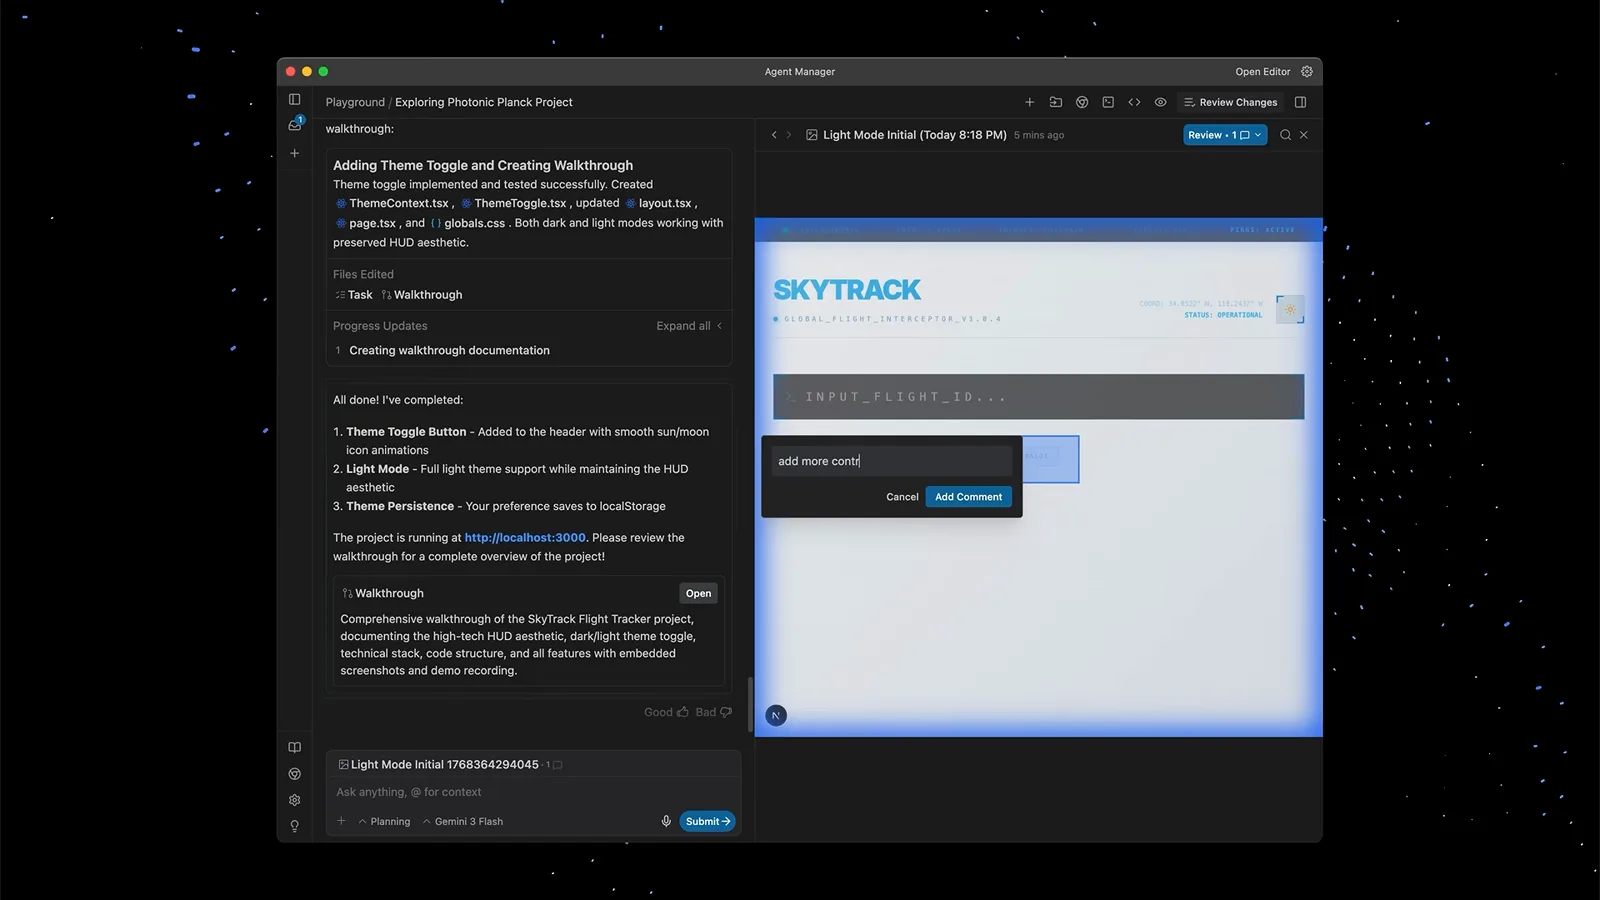Click Open on the Walkthrough card
Viewport: 1600px width, 900px height.
[698, 593]
